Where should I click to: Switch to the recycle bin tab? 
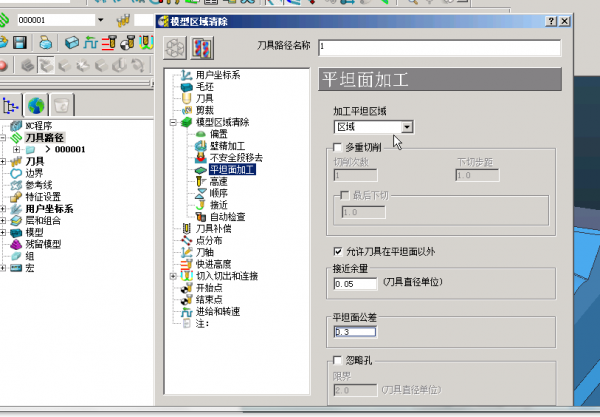point(62,105)
